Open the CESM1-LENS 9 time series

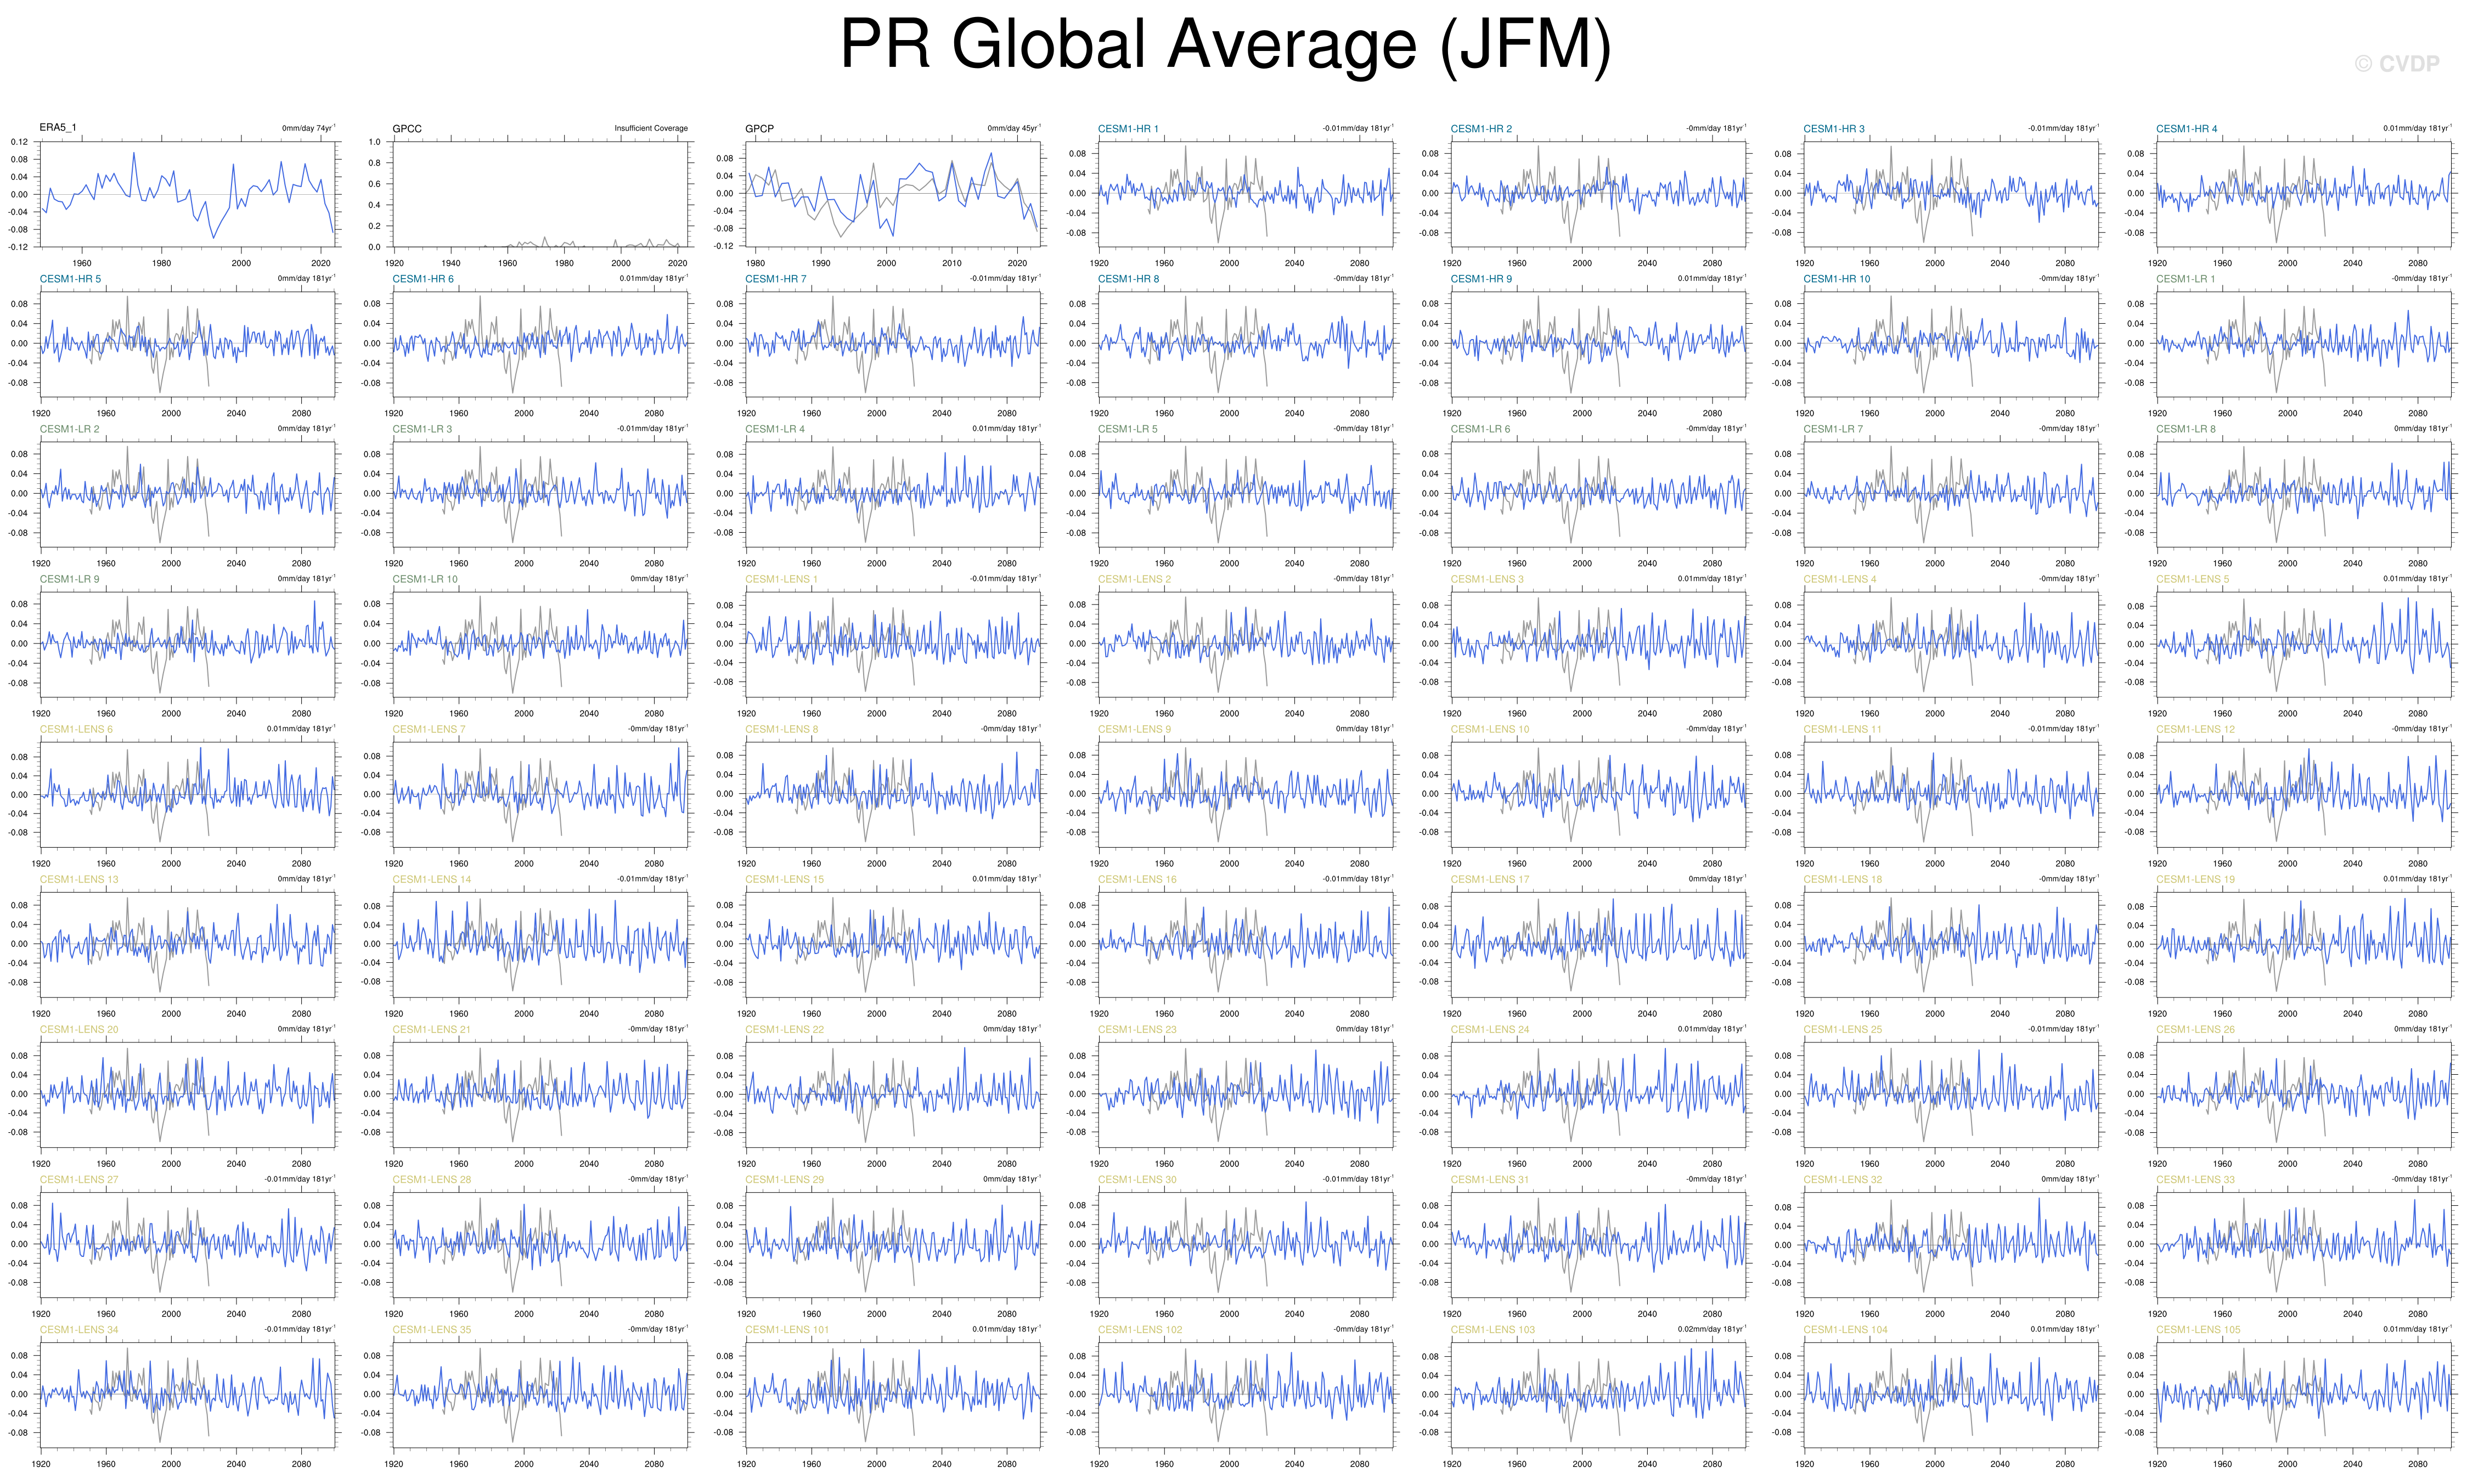[1245, 794]
